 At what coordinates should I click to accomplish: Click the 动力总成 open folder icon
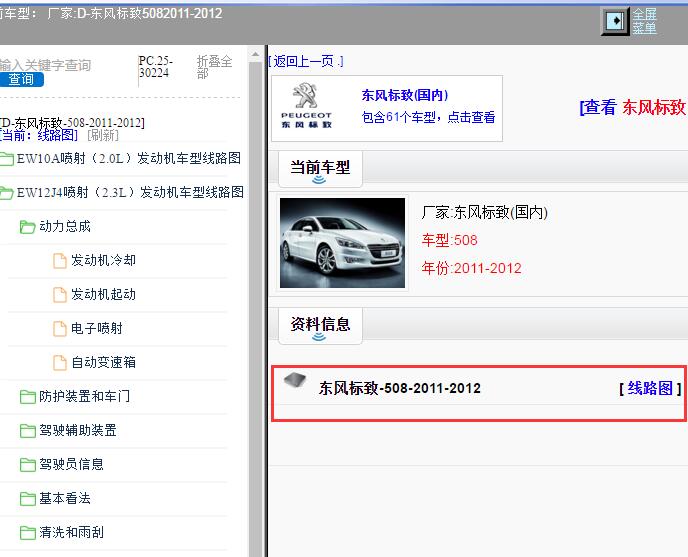[28, 227]
